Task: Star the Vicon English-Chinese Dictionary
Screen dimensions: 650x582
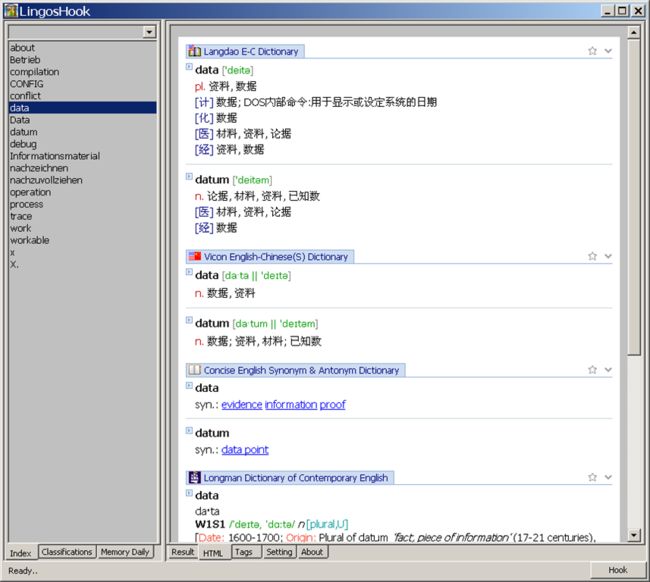Action: (x=592, y=256)
